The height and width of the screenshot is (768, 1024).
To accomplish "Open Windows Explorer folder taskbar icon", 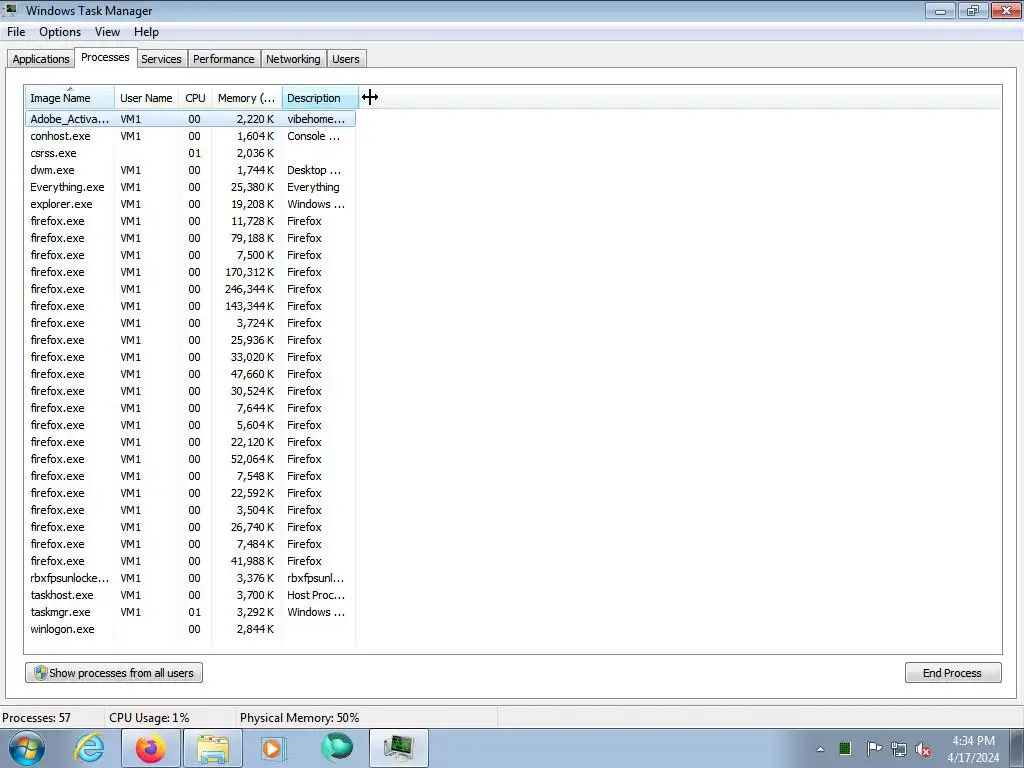I will 213,748.
